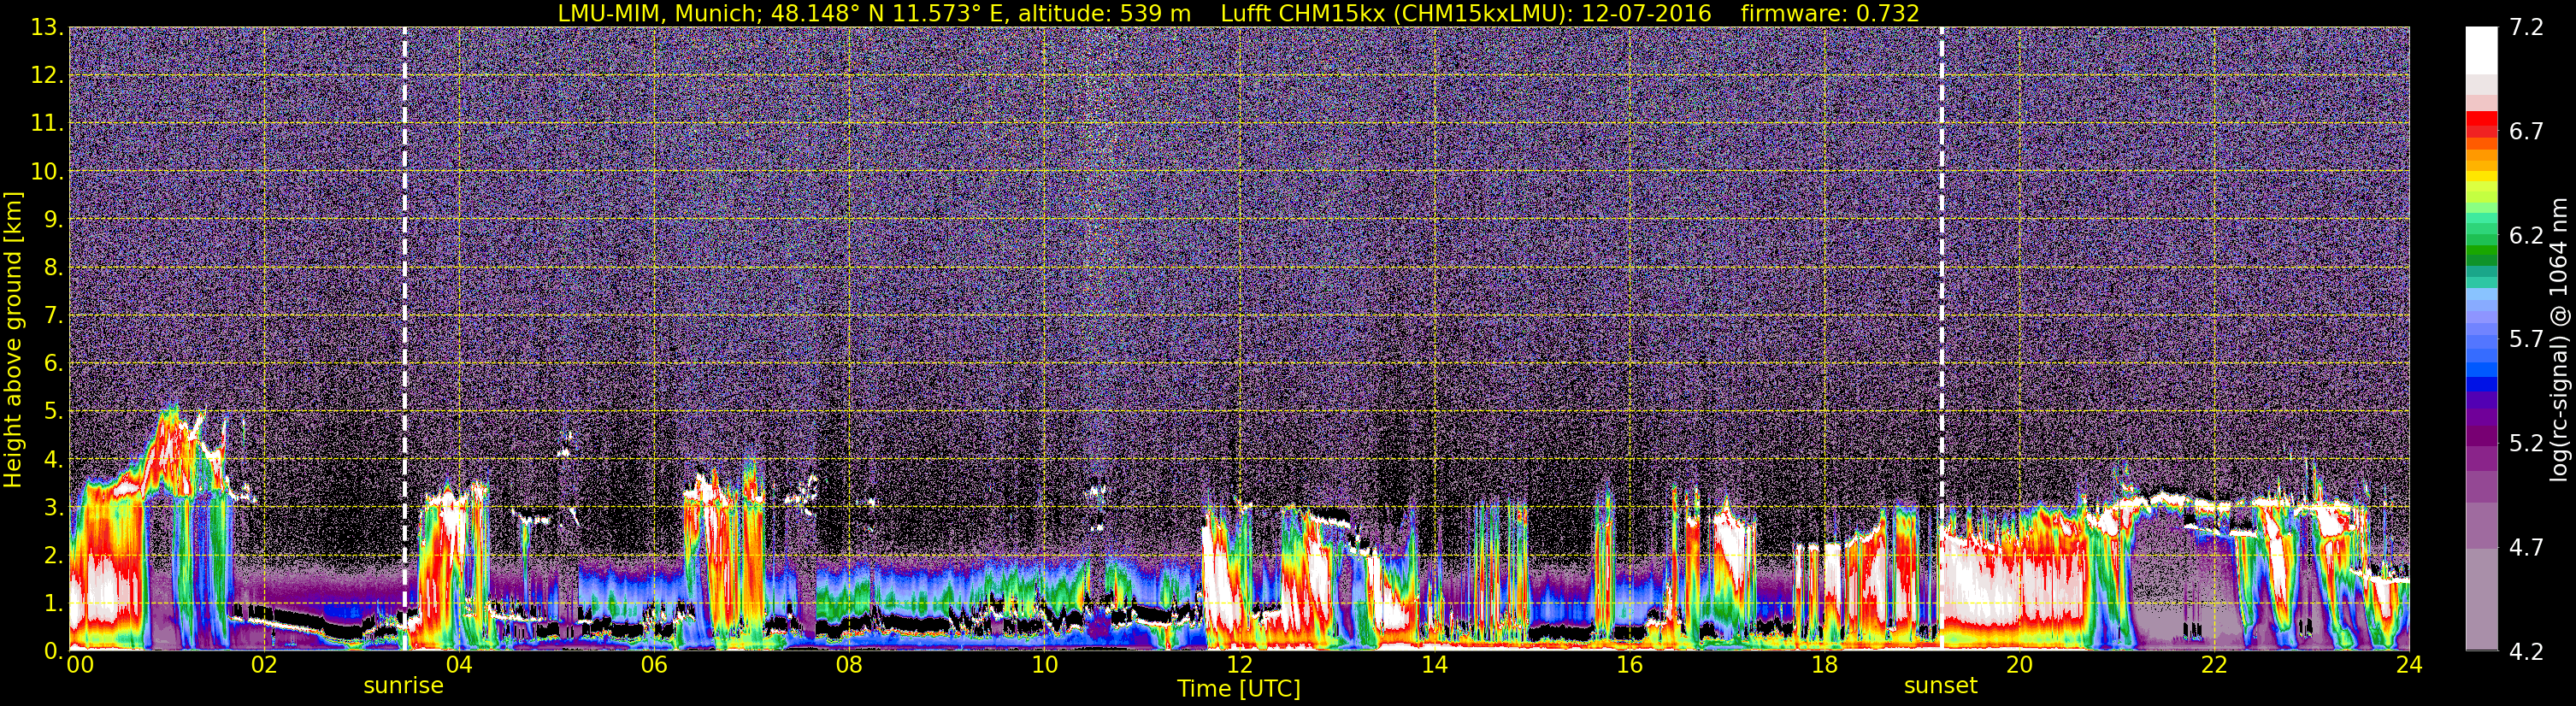Click the colorbar label '7.2'
2576x706 pixels.
pyautogui.click(x=2526, y=27)
